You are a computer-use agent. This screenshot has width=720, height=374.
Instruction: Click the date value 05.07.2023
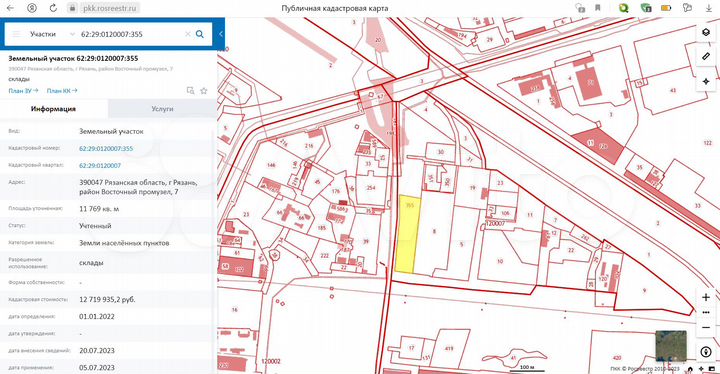click(x=97, y=368)
